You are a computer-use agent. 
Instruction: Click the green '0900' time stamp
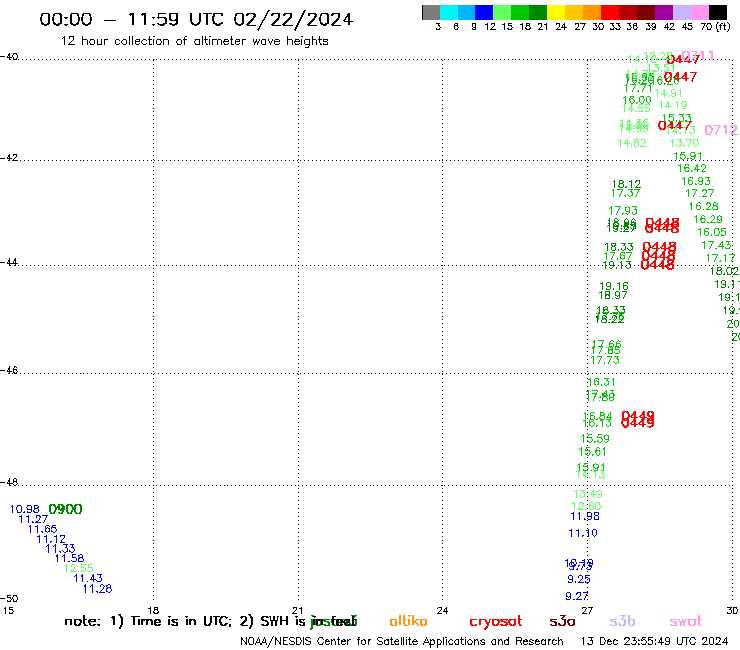(x=65, y=509)
